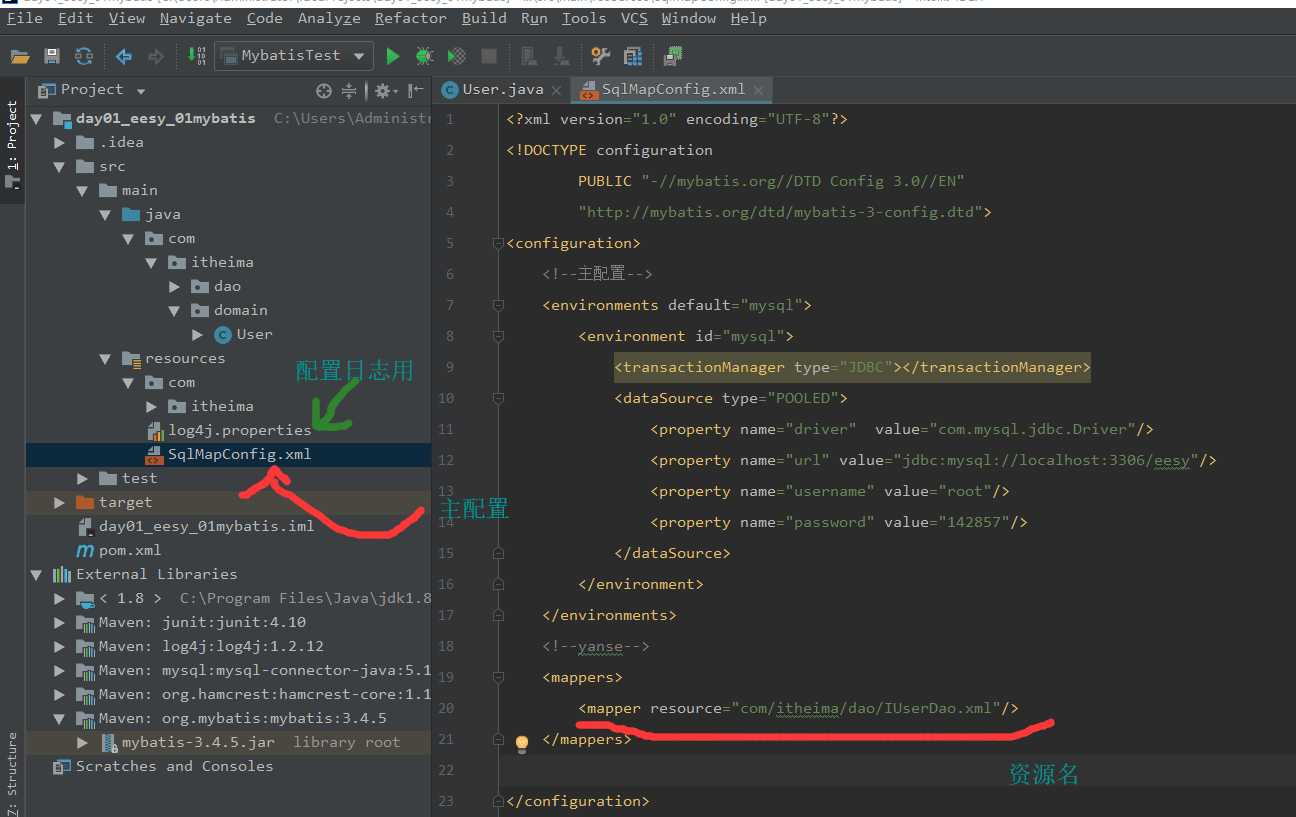The image size is (1296, 817).
Task: Collapse the resources folder
Action: 106,358
